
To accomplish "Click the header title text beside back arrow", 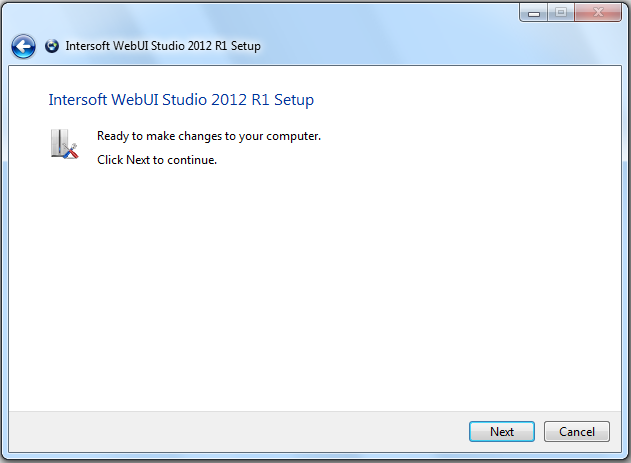I will (x=162, y=46).
